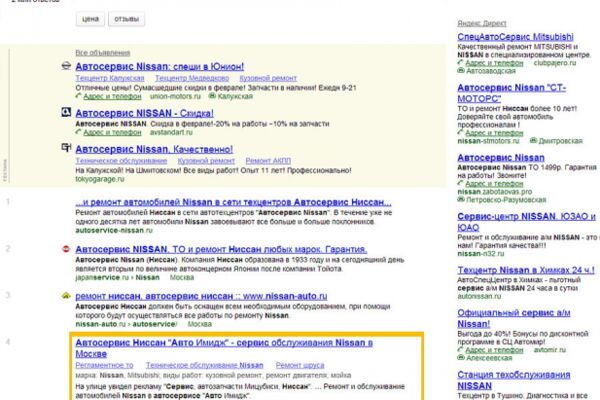Open 'Адрес и телефон' for avstandart.ru
This screenshot has width=600, height=400.
112,132
